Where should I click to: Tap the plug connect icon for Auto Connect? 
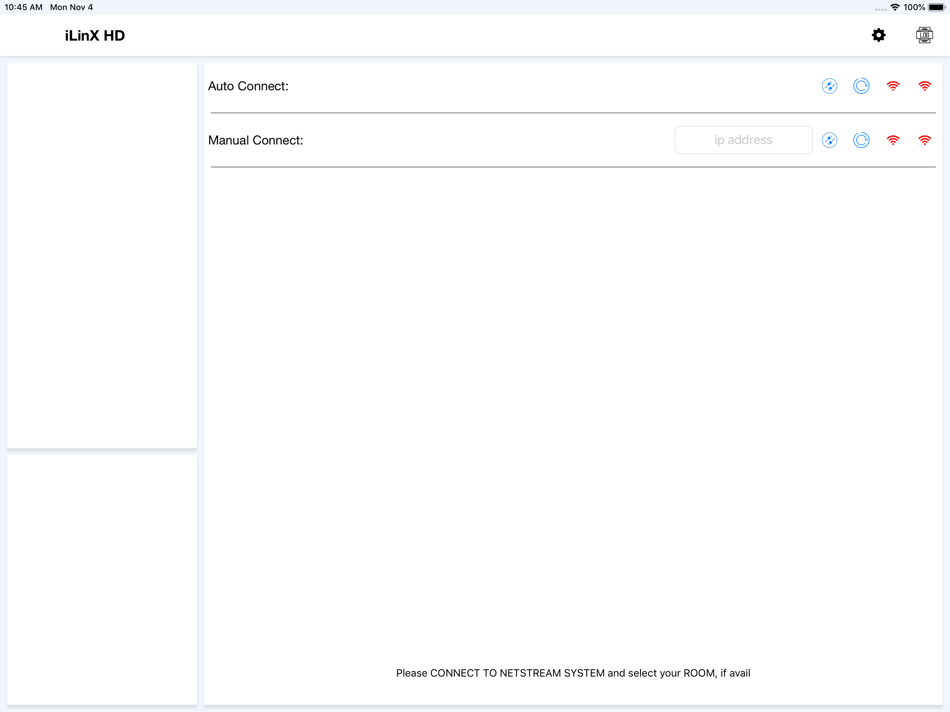(829, 86)
